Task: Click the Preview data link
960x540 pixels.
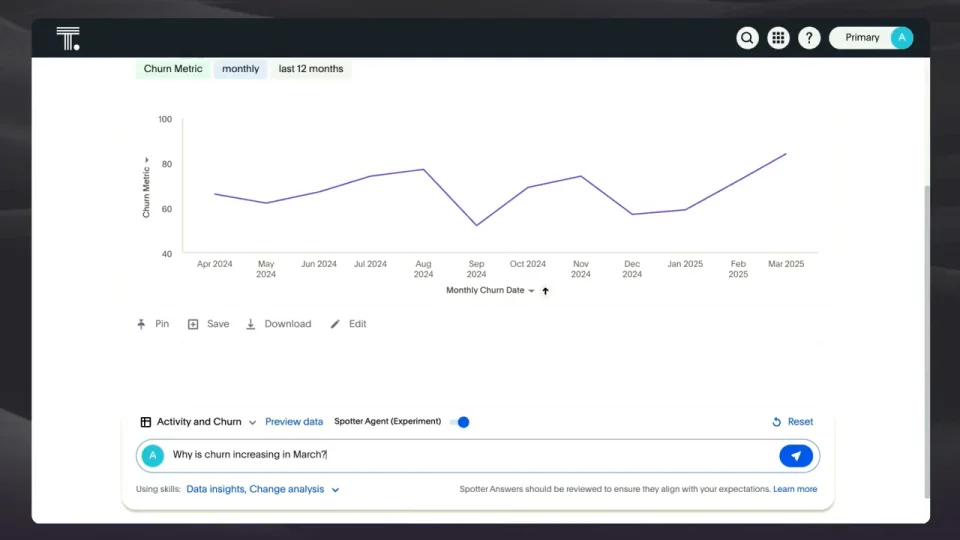Action: point(294,422)
